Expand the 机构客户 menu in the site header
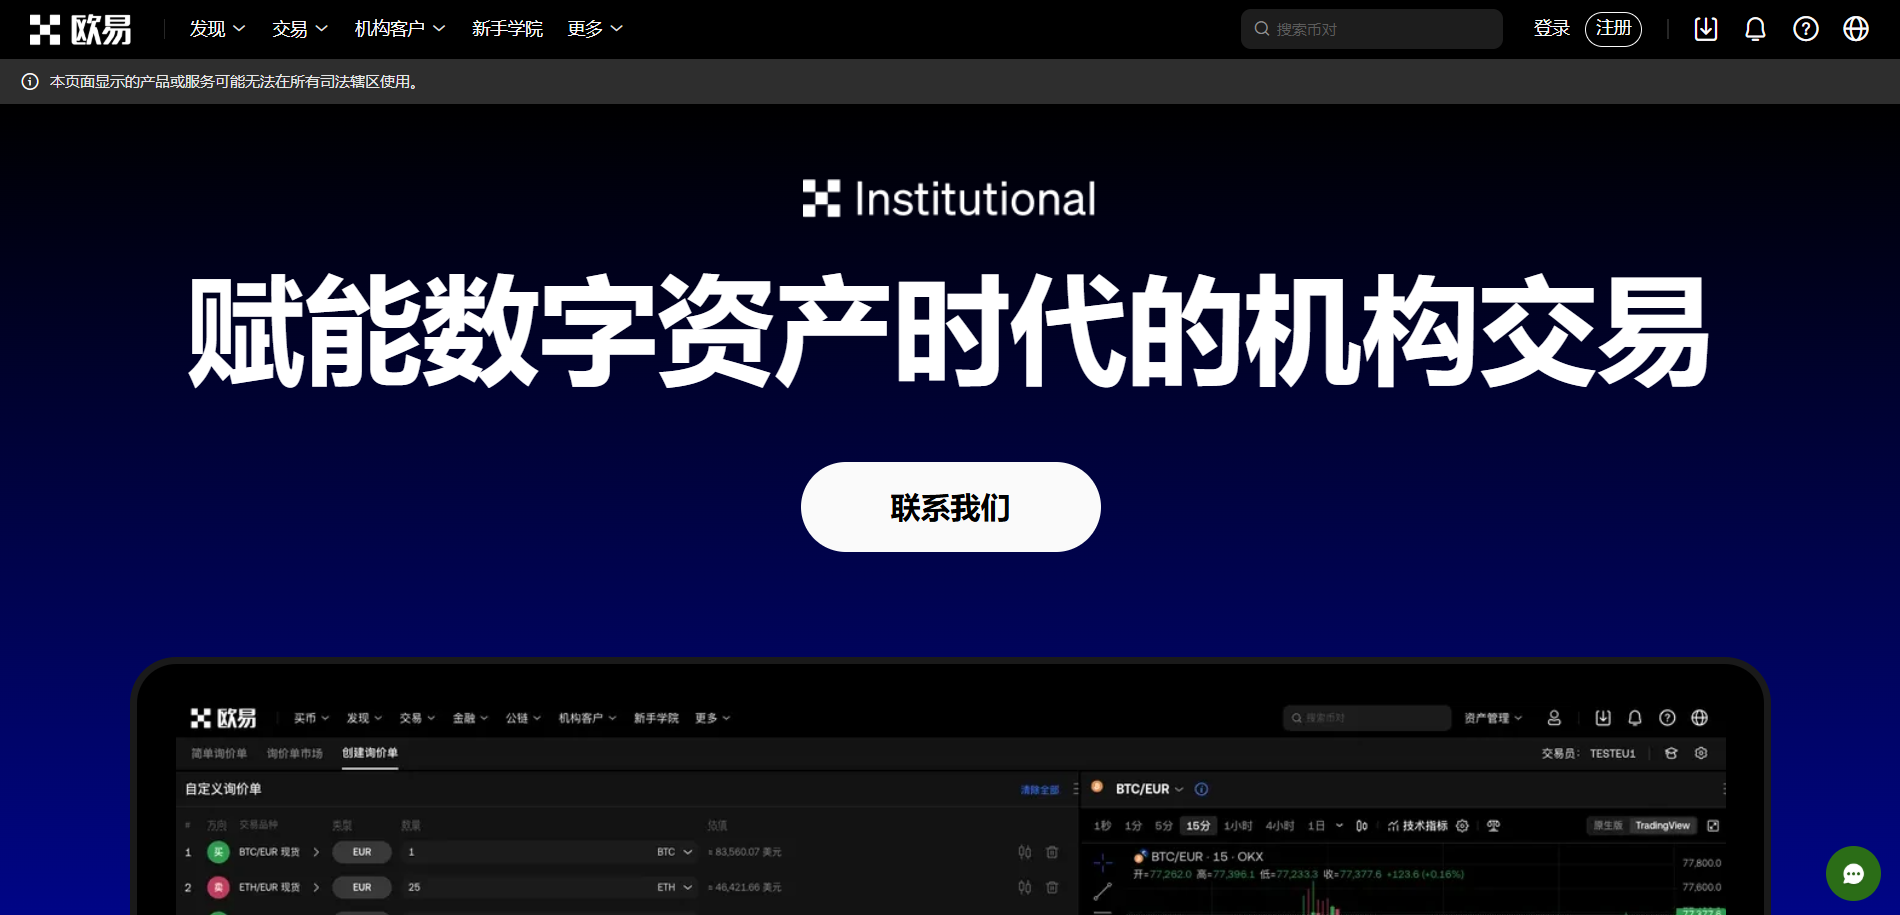 coord(400,29)
